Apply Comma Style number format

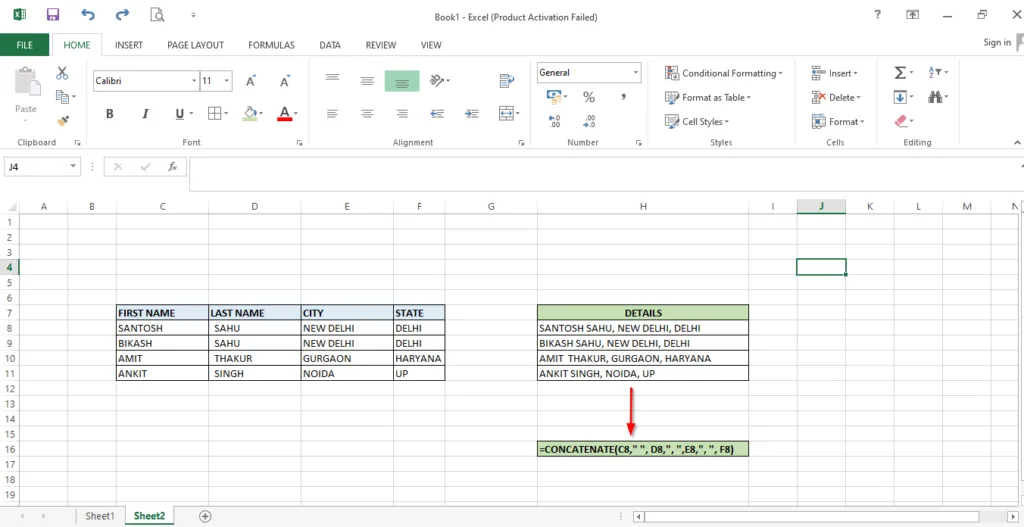point(624,97)
